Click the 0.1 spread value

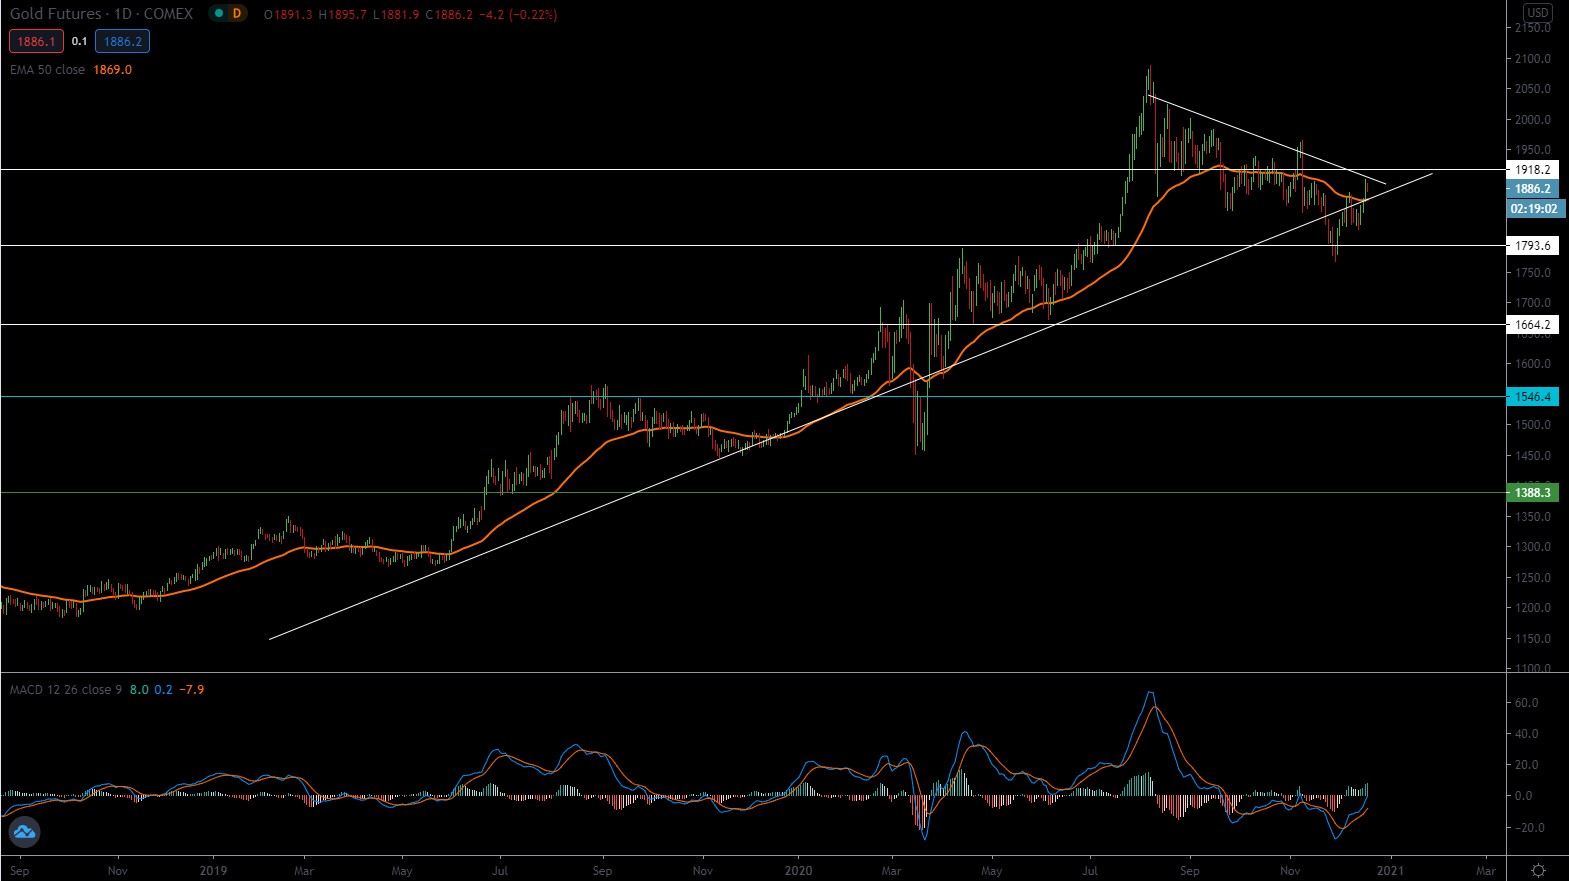[79, 41]
